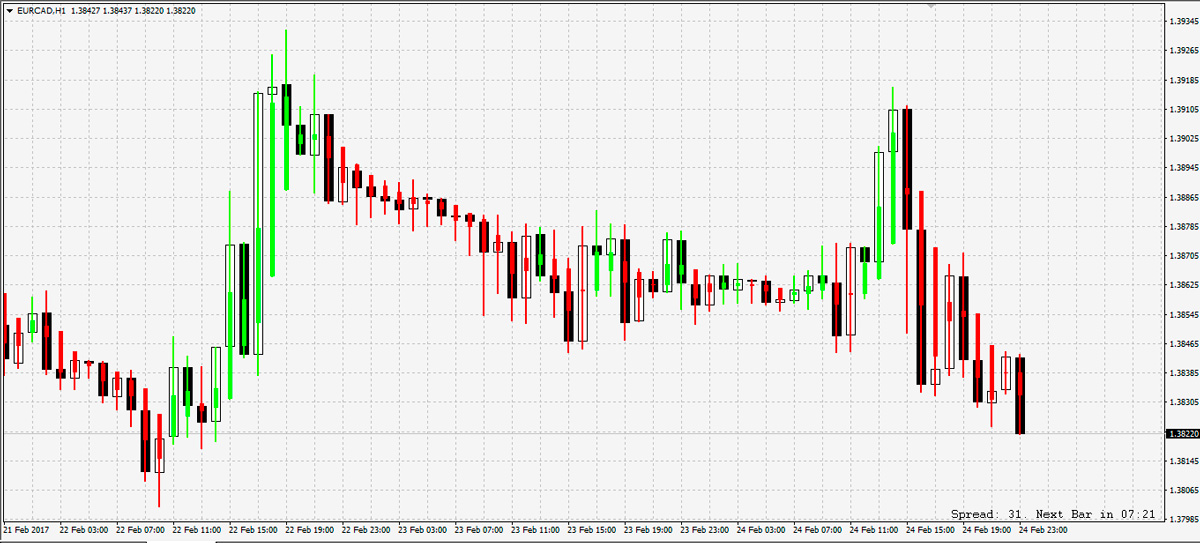Viewport: 1200px width, 543px height.
Task: Click the 1.39345 price scale label
Action: pos(1183,20)
